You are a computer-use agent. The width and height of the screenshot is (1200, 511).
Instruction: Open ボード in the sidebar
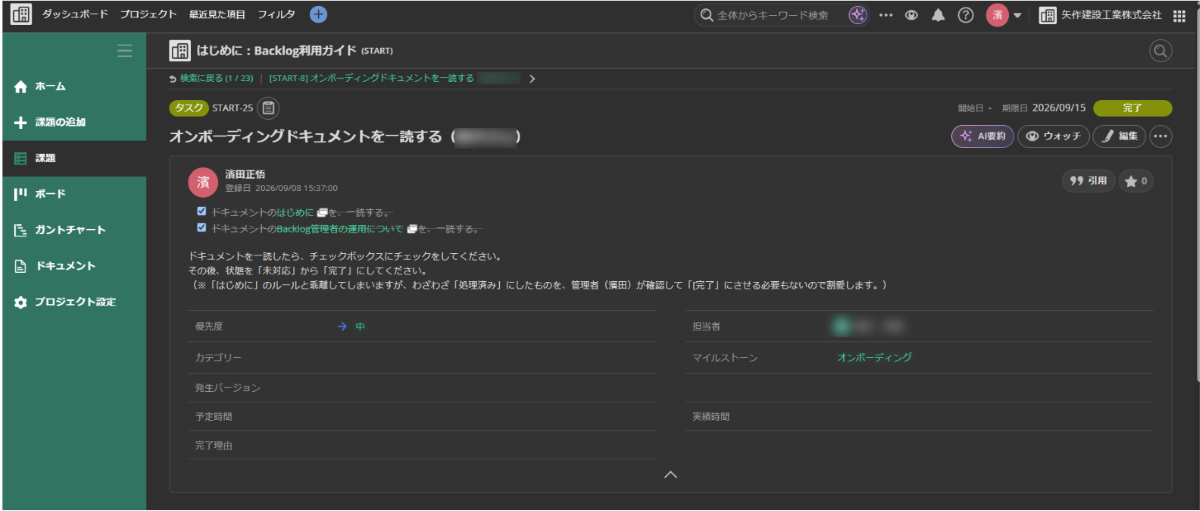(x=74, y=194)
